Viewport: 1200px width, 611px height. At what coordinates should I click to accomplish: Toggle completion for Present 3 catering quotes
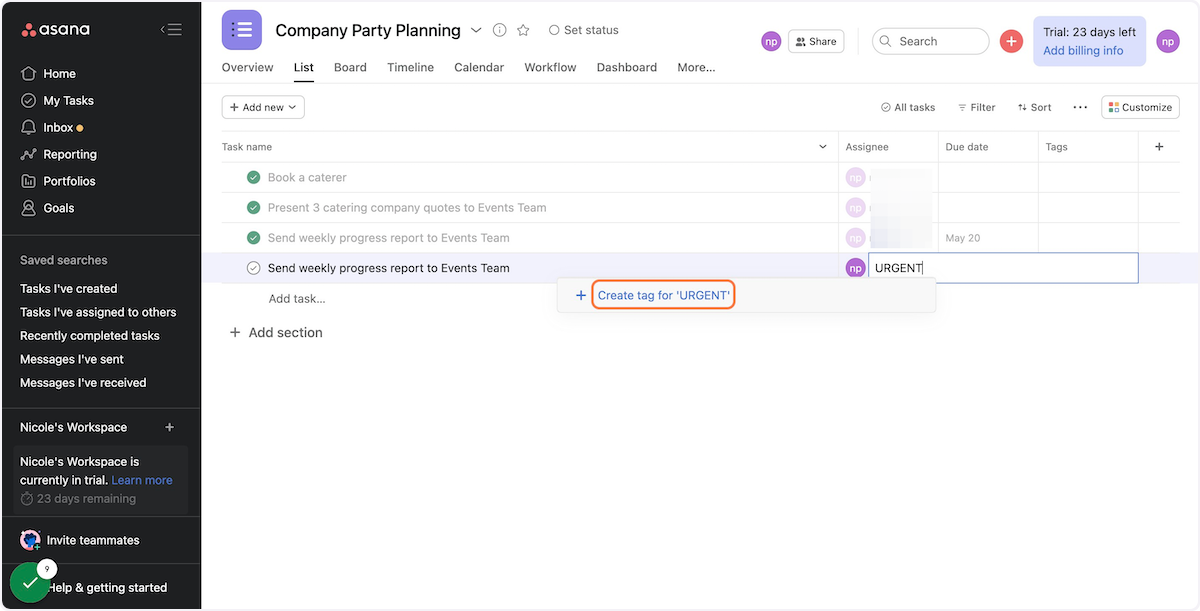[x=253, y=208]
